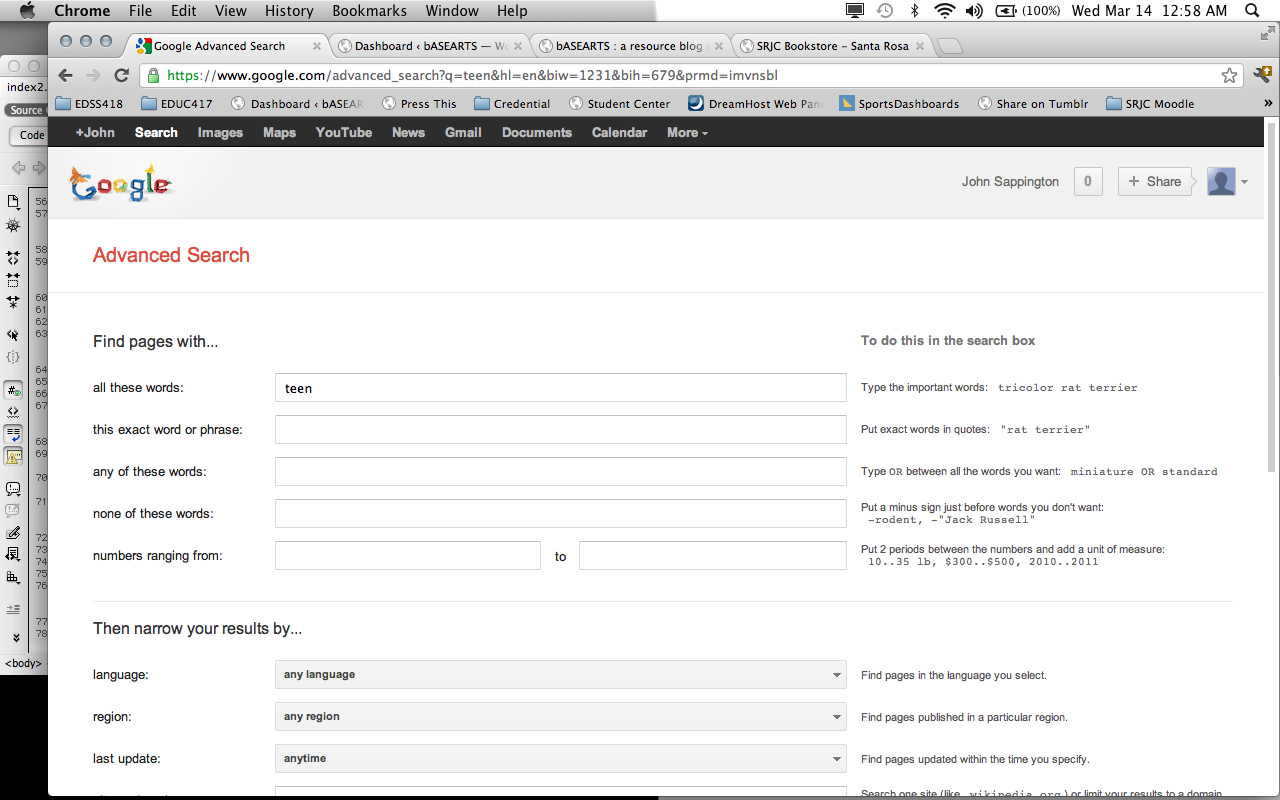Open Time Machine menu bar icon

point(885,11)
